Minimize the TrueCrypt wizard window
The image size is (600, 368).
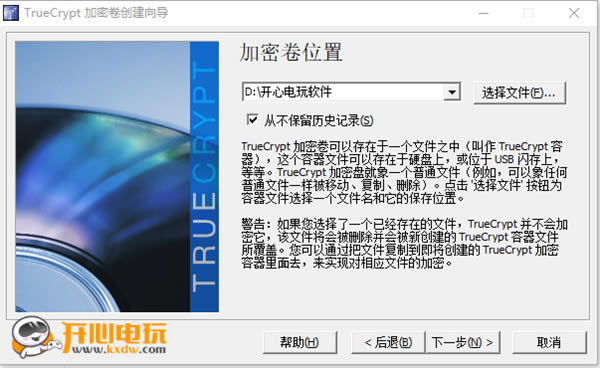tap(484, 13)
